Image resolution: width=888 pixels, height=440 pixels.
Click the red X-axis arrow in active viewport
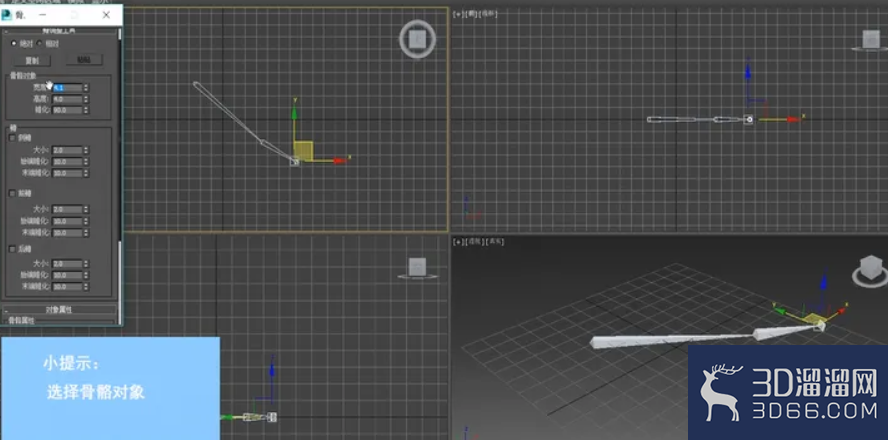[x=340, y=161]
